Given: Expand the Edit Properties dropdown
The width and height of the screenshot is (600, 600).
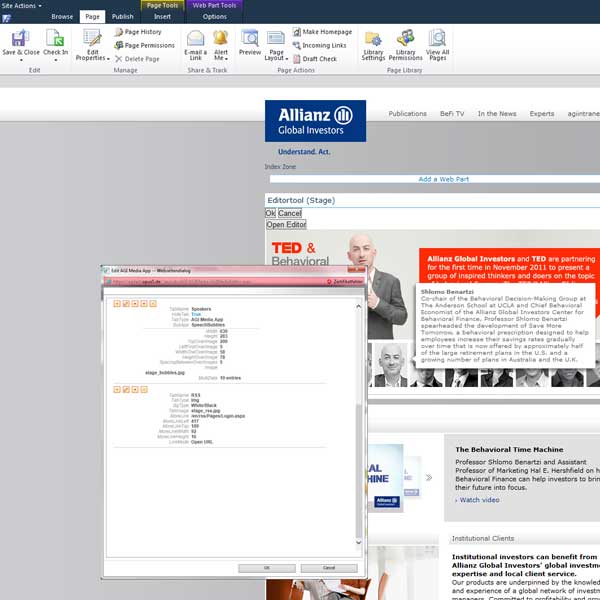Looking at the screenshot, I should [93, 54].
